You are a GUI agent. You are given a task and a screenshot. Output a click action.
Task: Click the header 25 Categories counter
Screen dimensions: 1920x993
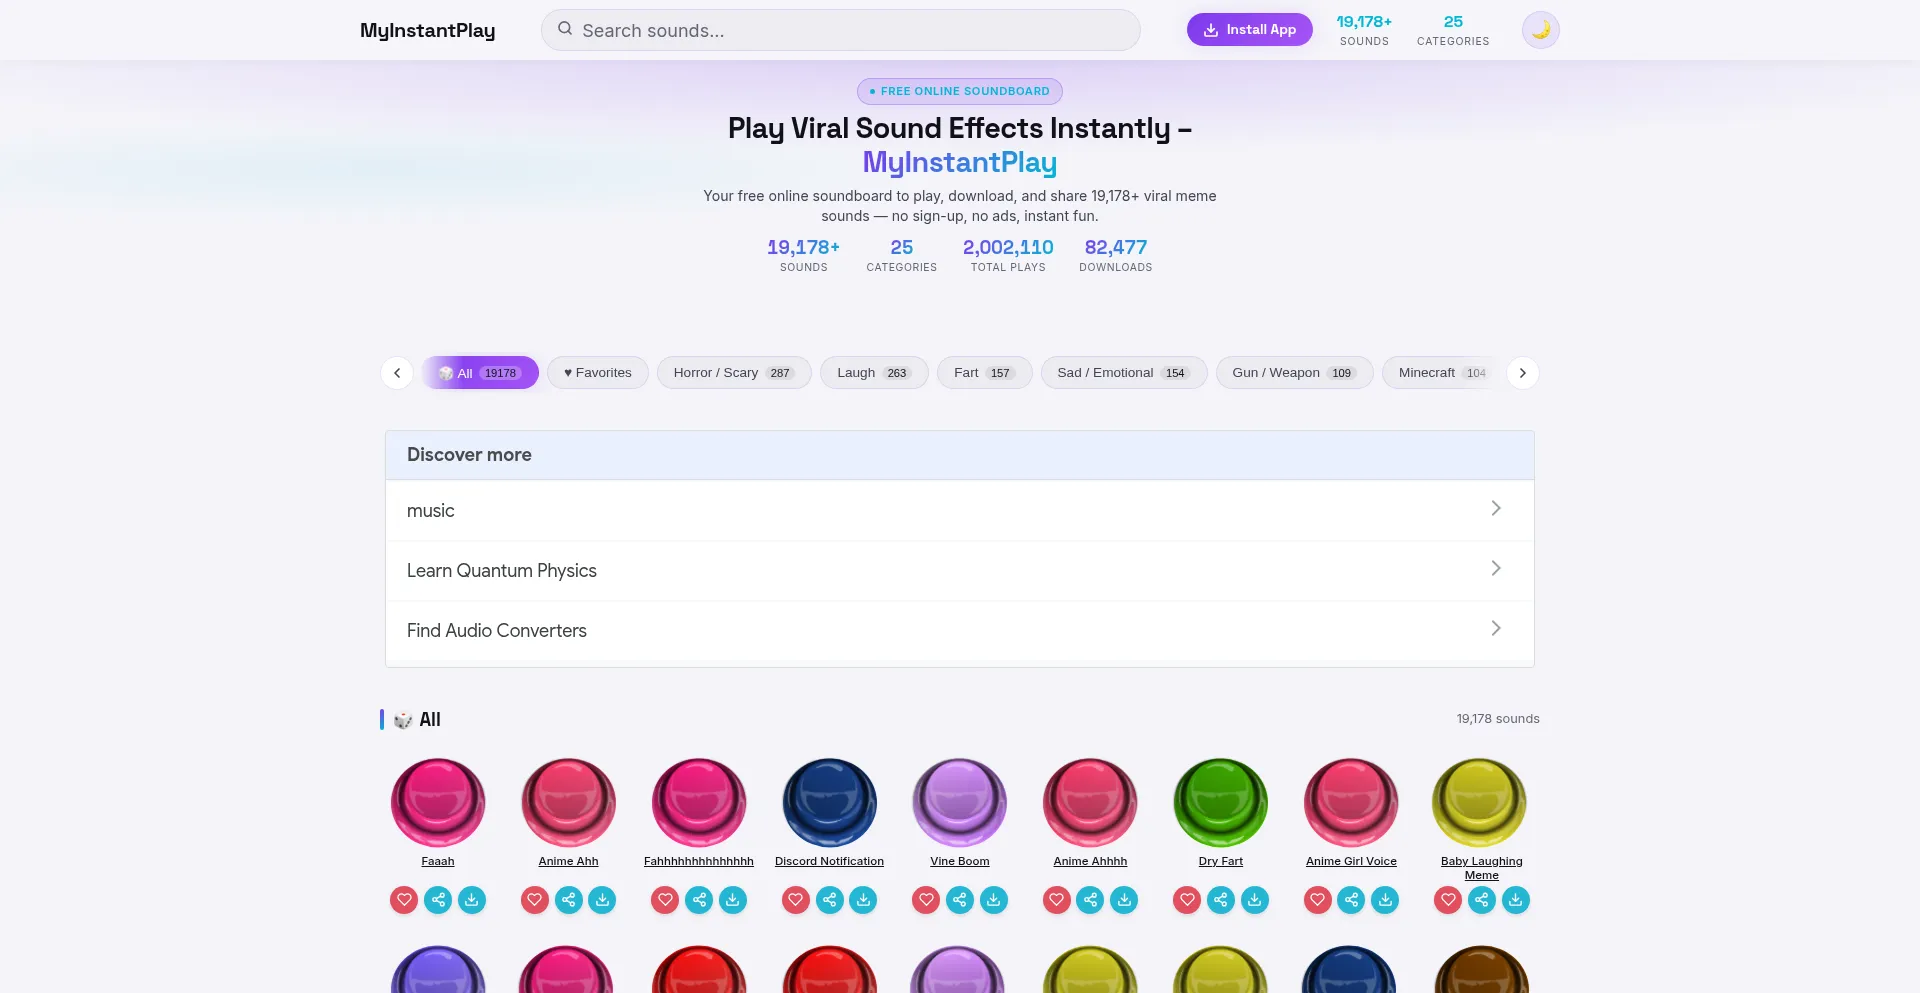point(1453,30)
